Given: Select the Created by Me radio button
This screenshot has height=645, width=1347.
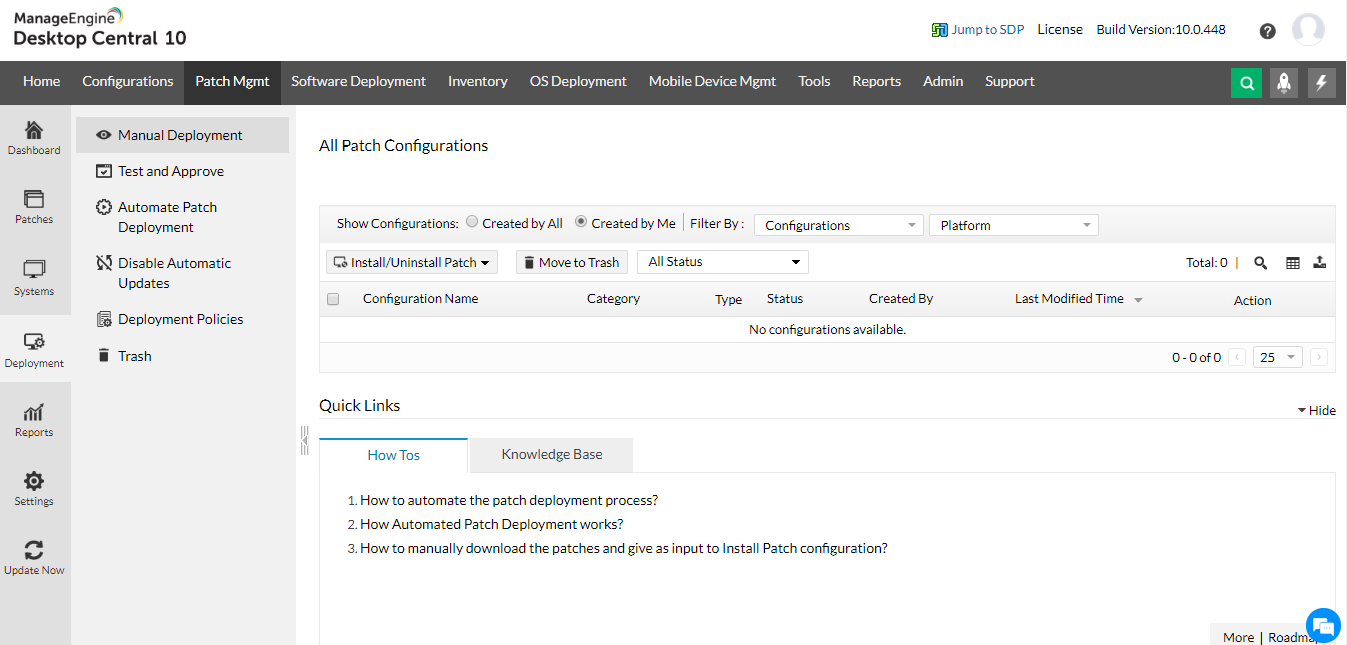Looking at the screenshot, I should click(581, 223).
